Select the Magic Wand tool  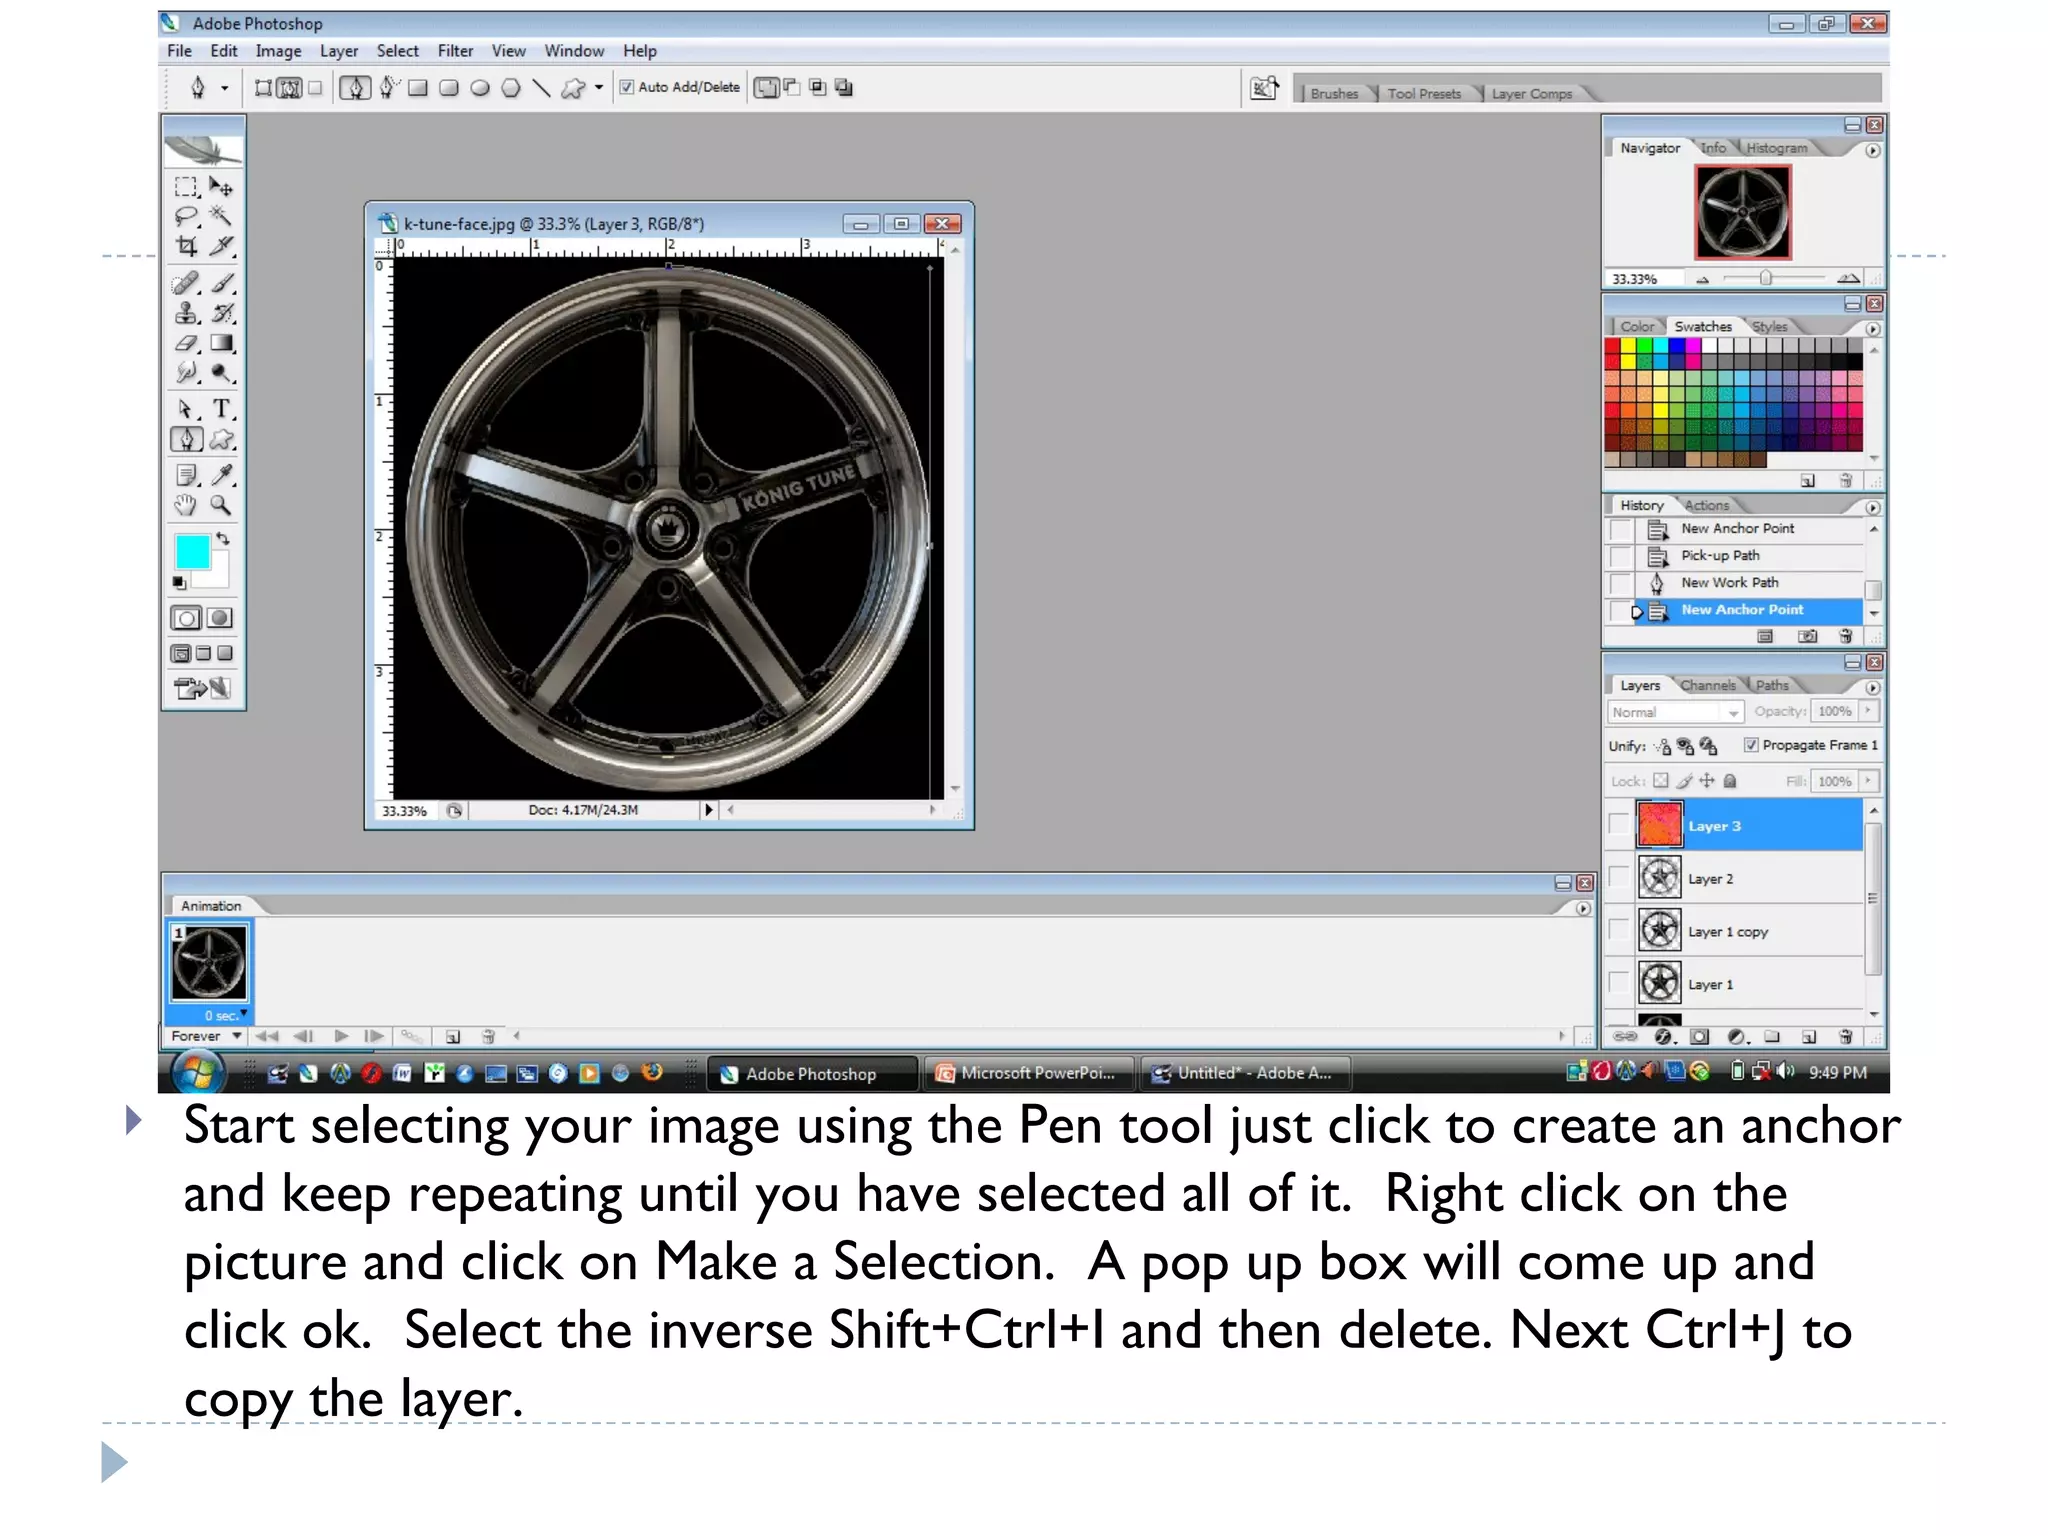tap(221, 216)
